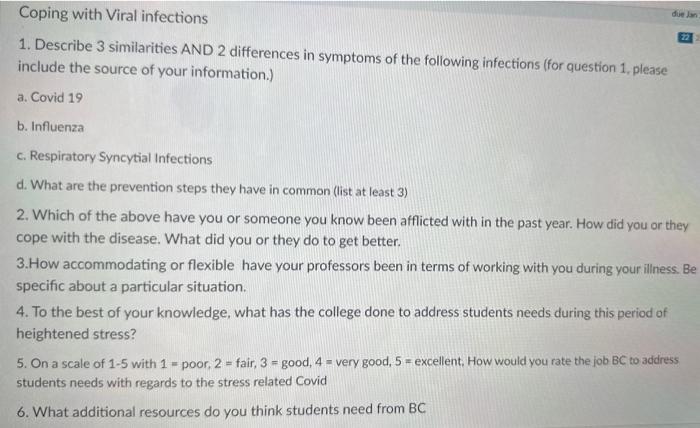This screenshot has height=428, width=700.
Task: Select 'c. Respiratory Syncytial Infections' item
Action: 114,157
